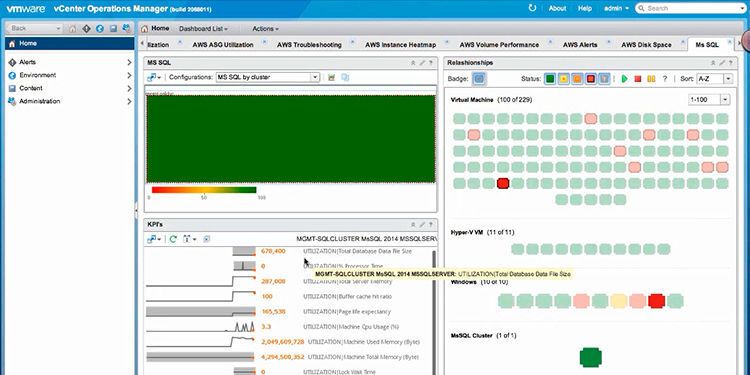Click the green play icon in Relashionships toolbar
The height and width of the screenshot is (375, 750).
tap(624, 79)
